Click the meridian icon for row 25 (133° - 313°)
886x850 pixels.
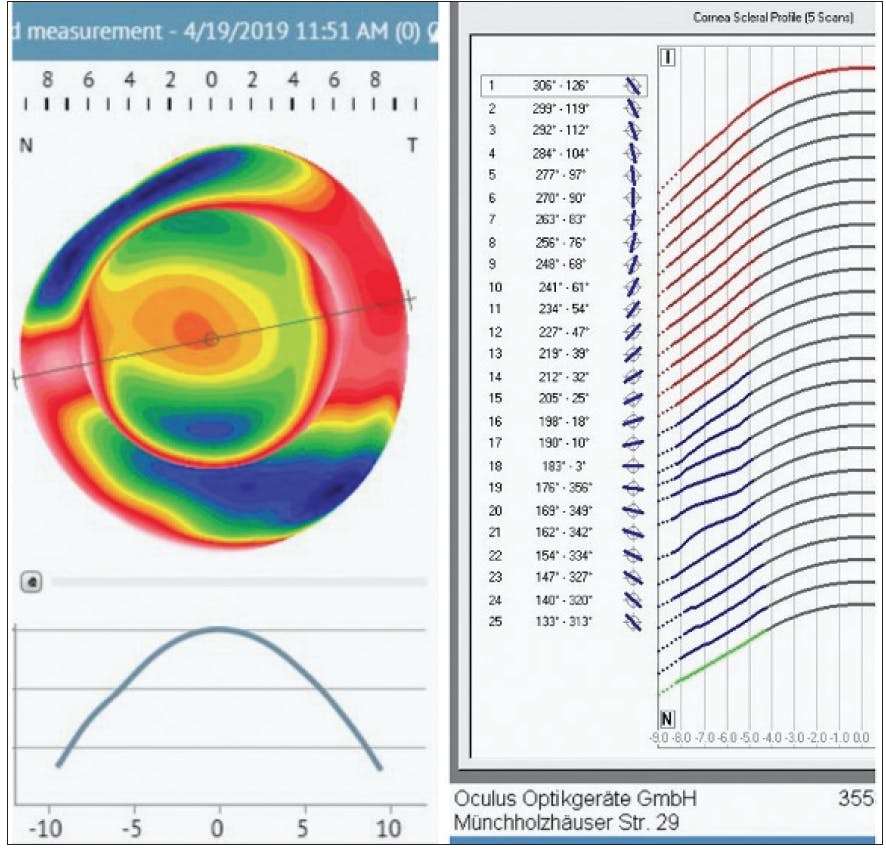tap(632, 621)
